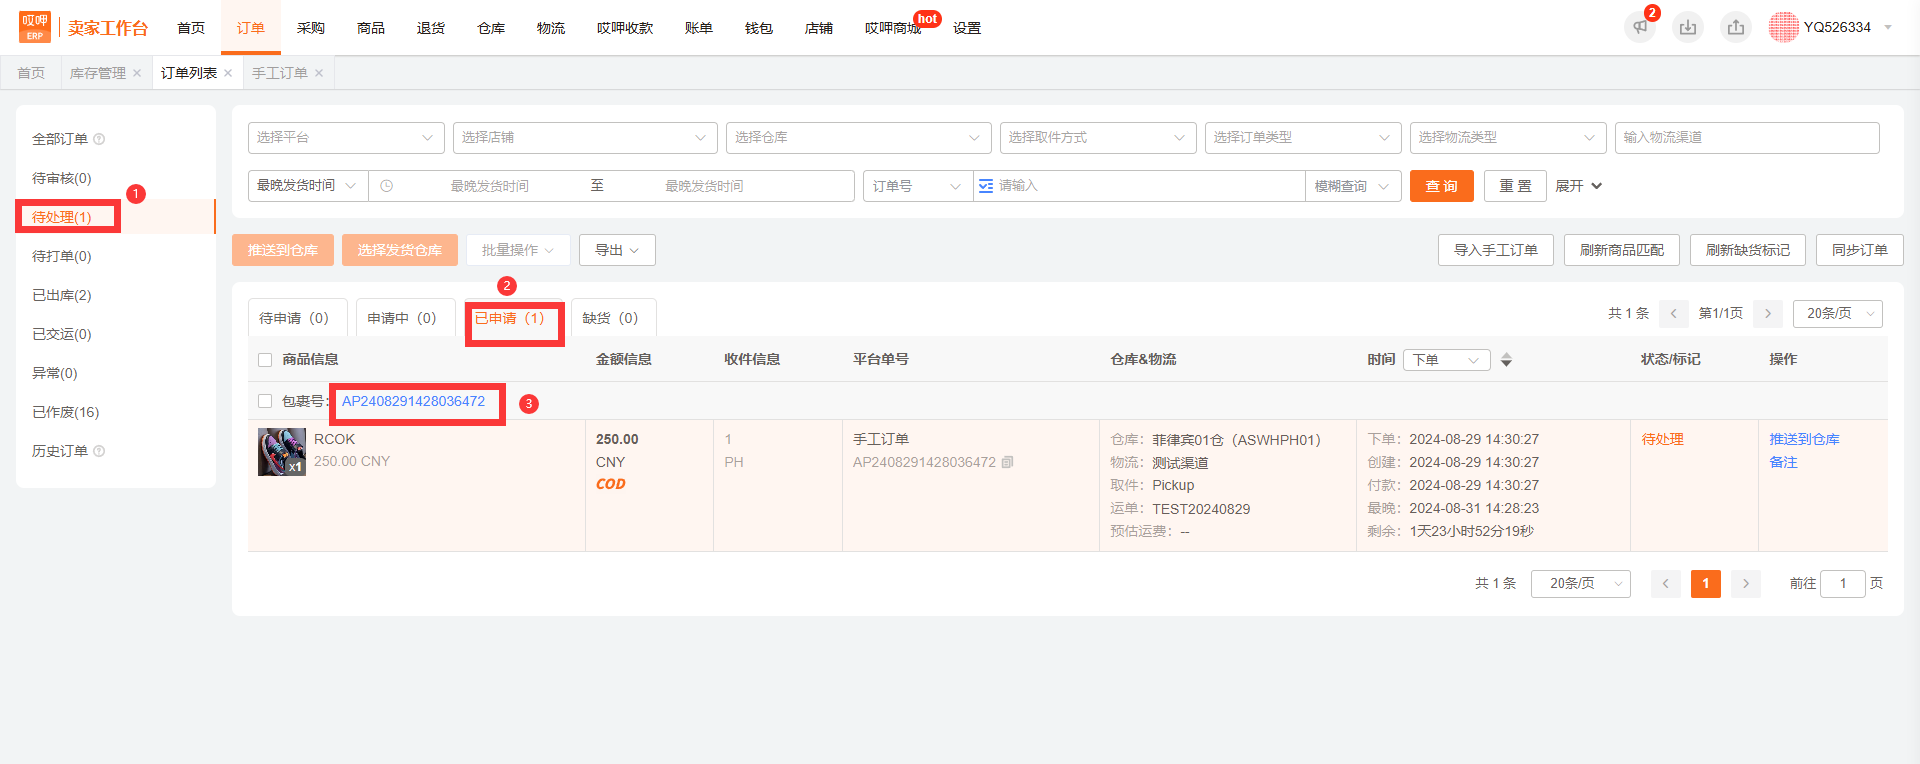Open the 下单 time type dropdown
Image resolution: width=1920 pixels, height=764 pixels.
[x=1447, y=360]
